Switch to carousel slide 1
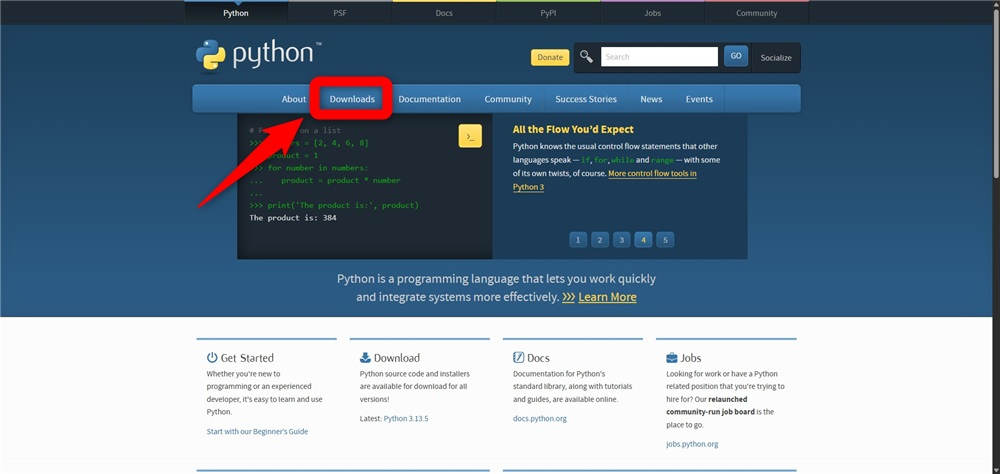Image resolution: width=1000 pixels, height=474 pixels. click(578, 240)
